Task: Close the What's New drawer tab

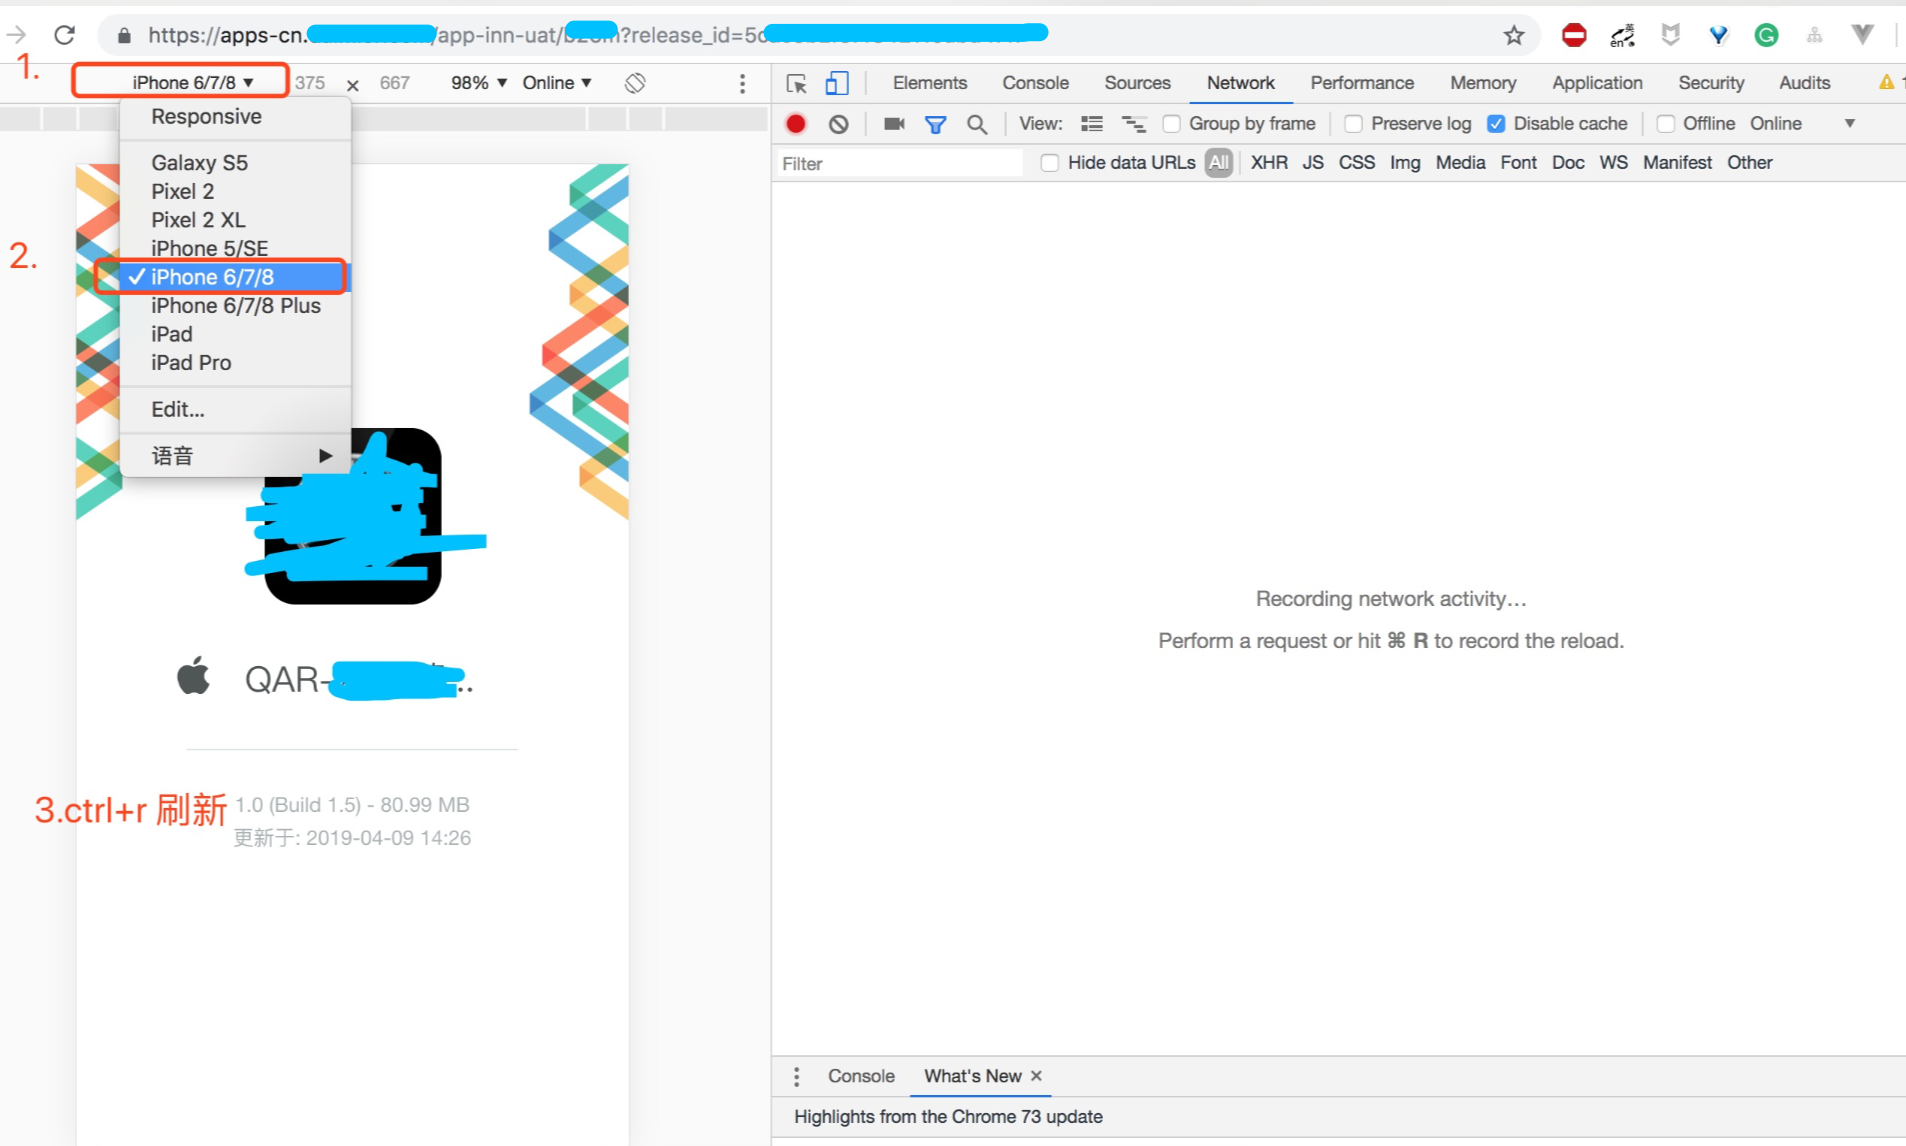Action: (1037, 1076)
